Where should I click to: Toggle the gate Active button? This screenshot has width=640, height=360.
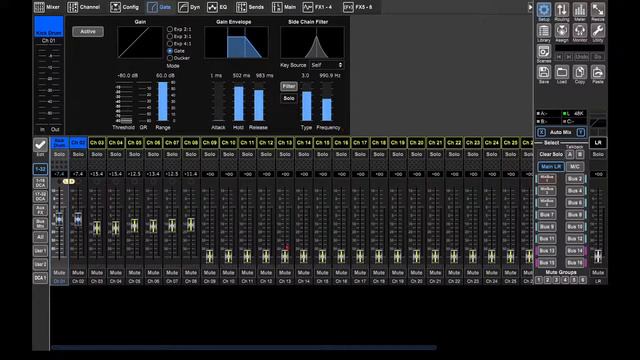tap(88, 31)
